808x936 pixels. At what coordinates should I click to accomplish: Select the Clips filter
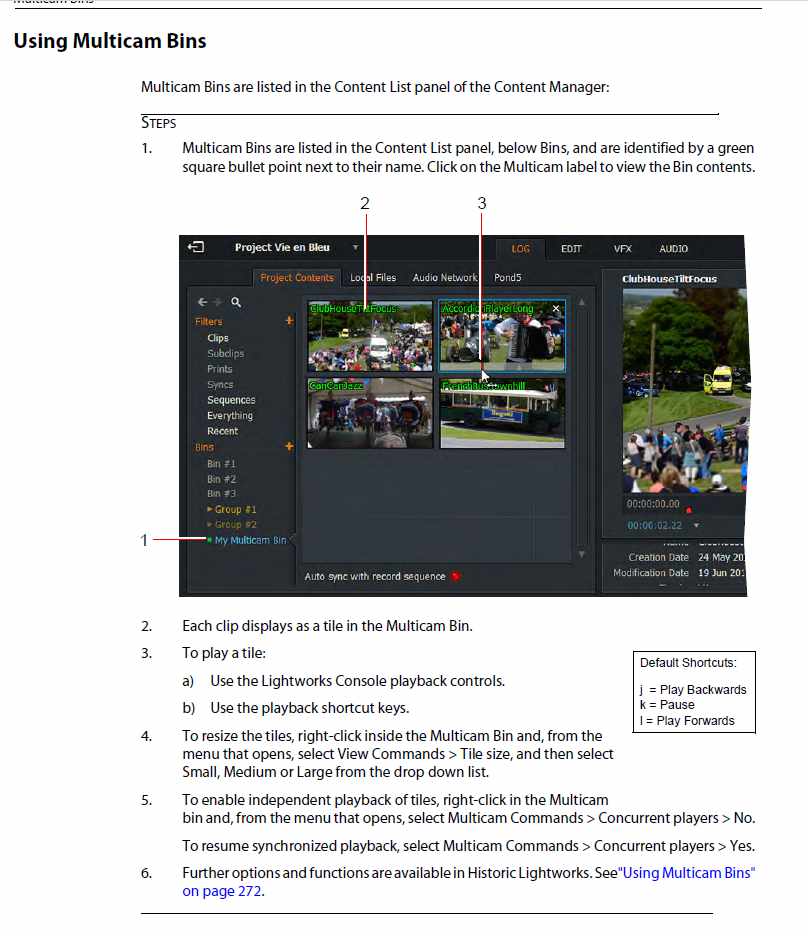click(x=218, y=338)
